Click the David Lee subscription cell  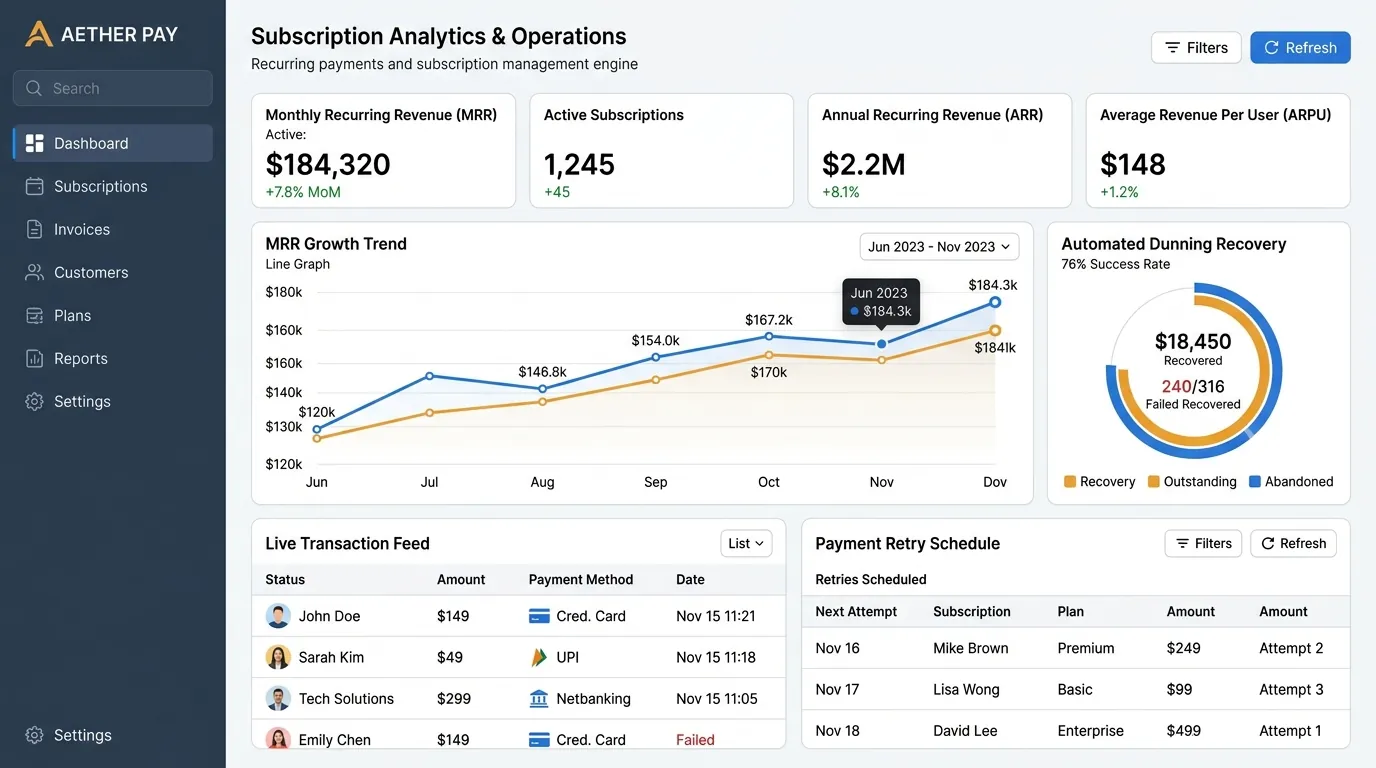965,731
